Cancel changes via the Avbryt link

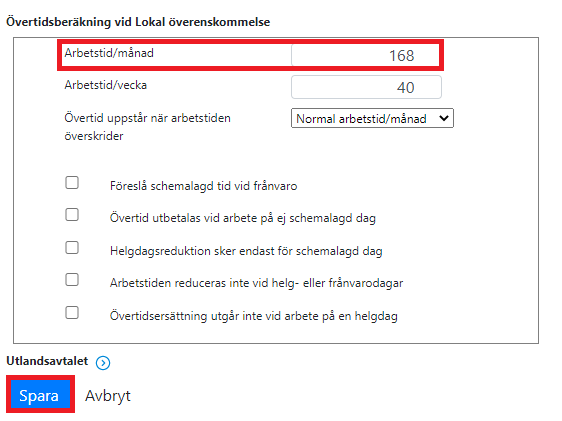108,396
